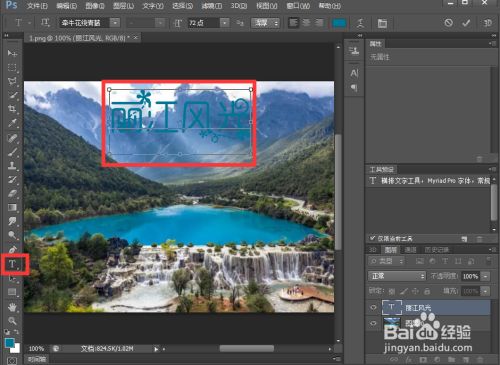
Task: Toggle lock image pixels
Action: pos(404,291)
